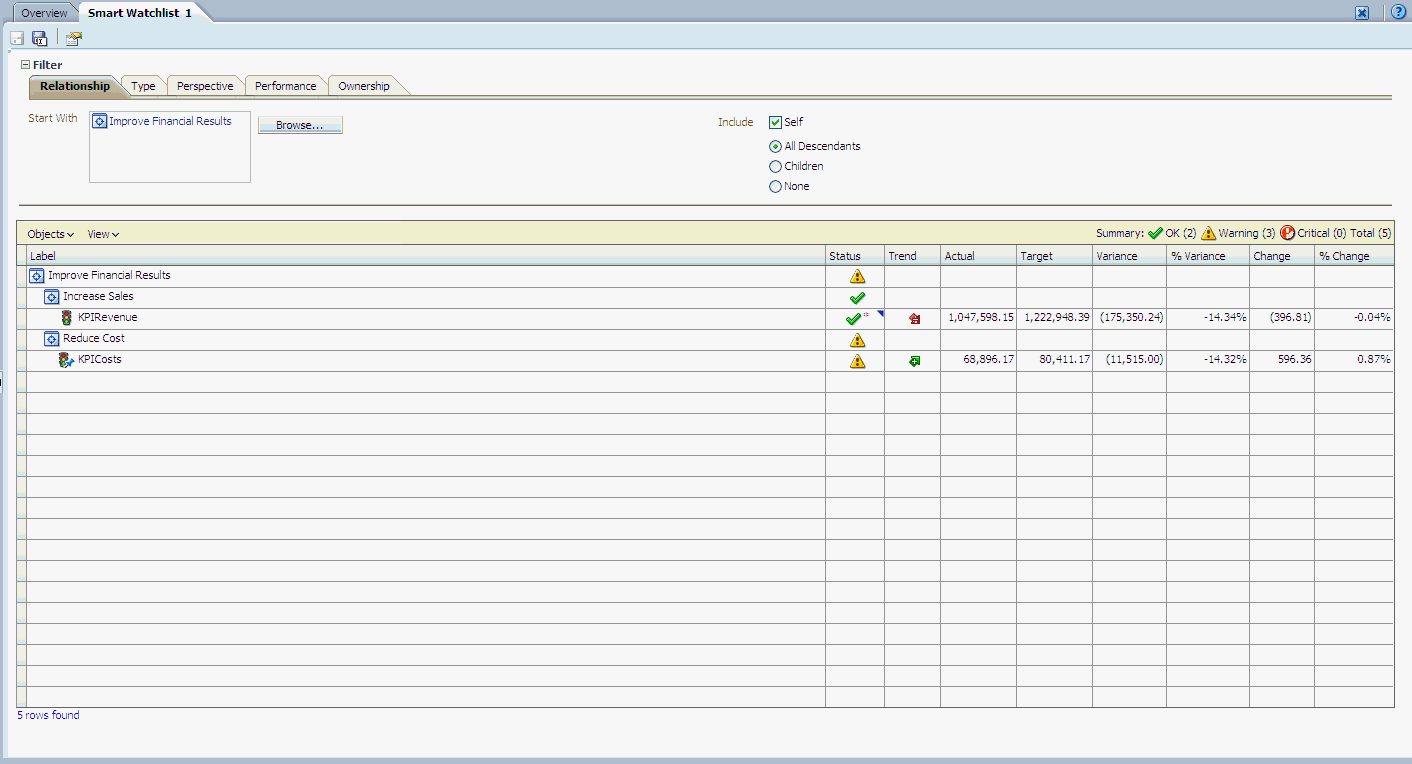Click the Status column header
This screenshot has width=1412, height=764.
(x=855, y=256)
